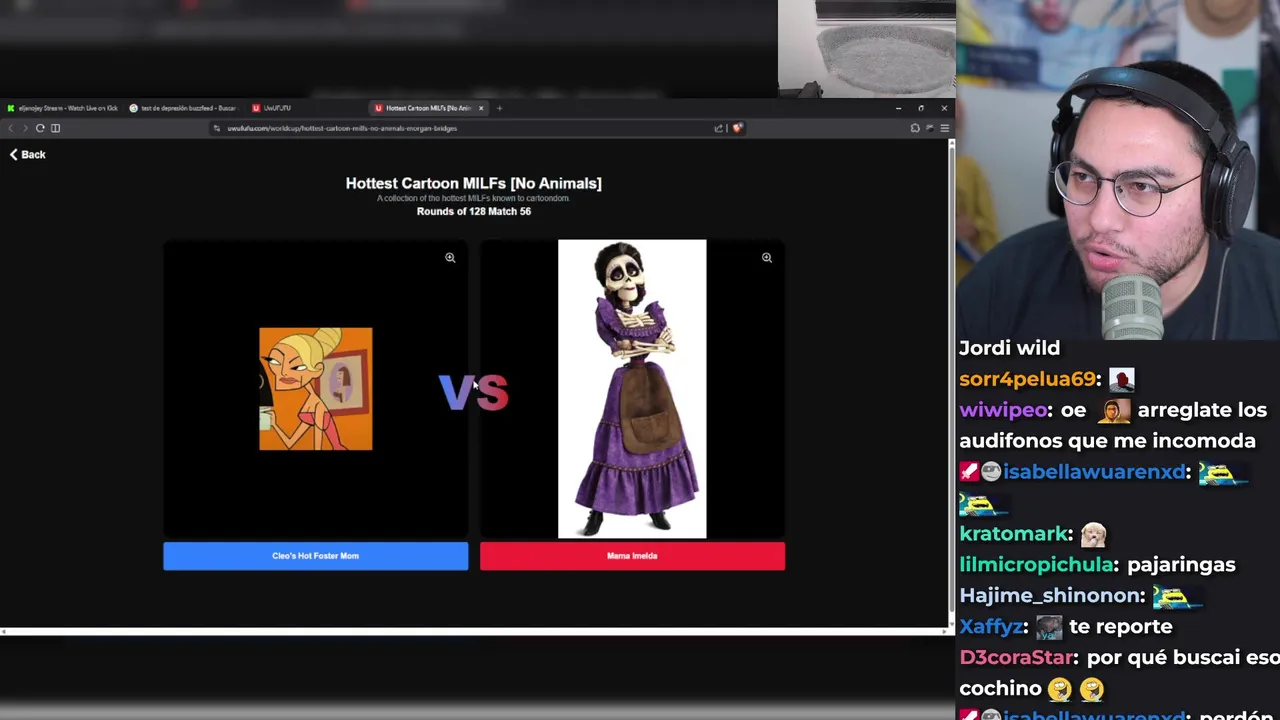Open the browser hamburger menu
This screenshot has width=1280, height=720.
click(x=944, y=128)
